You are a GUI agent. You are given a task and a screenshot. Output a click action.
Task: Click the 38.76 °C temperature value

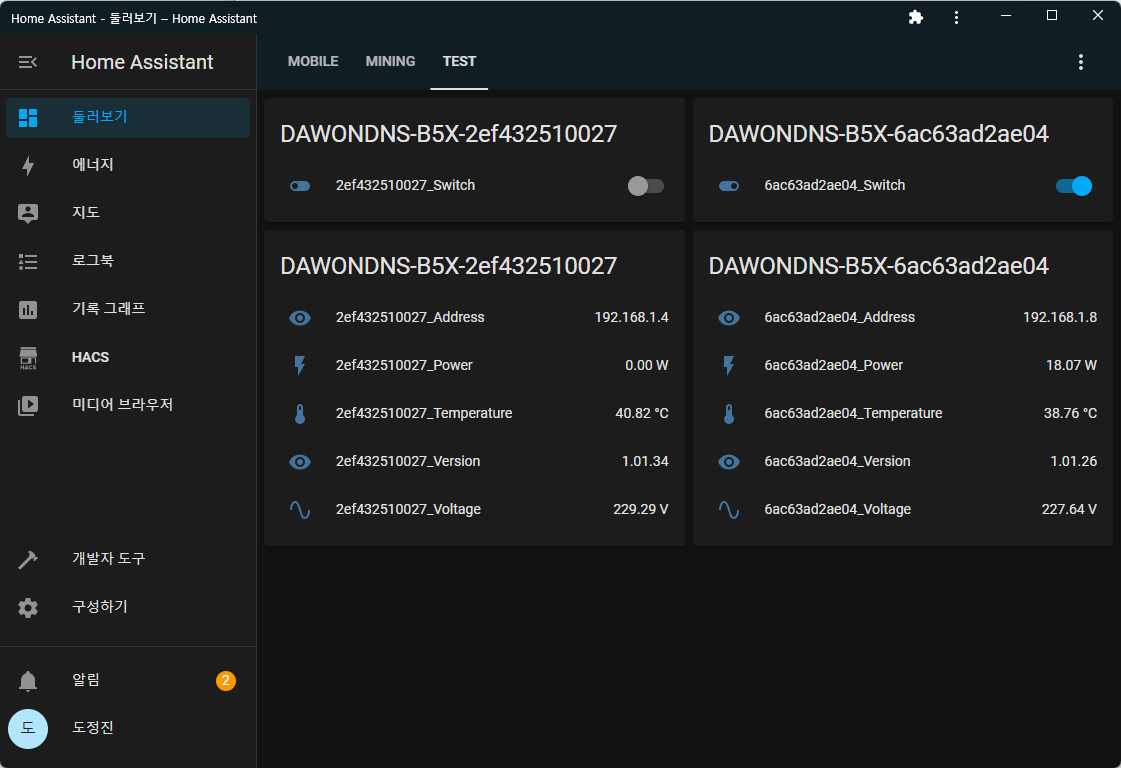point(1070,413)
